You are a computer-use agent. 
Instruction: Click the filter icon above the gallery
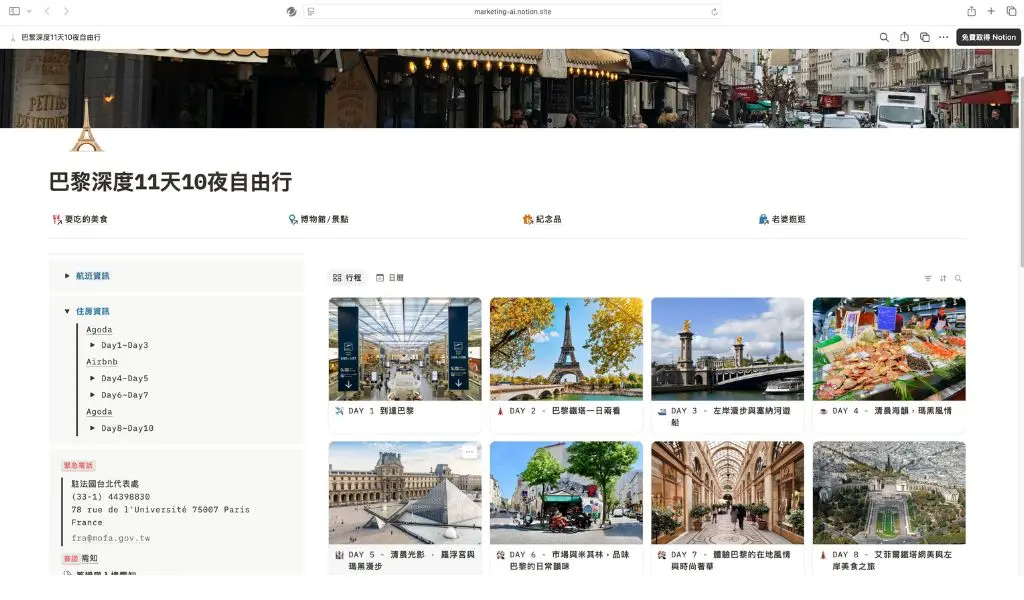[x=927, y=278]
